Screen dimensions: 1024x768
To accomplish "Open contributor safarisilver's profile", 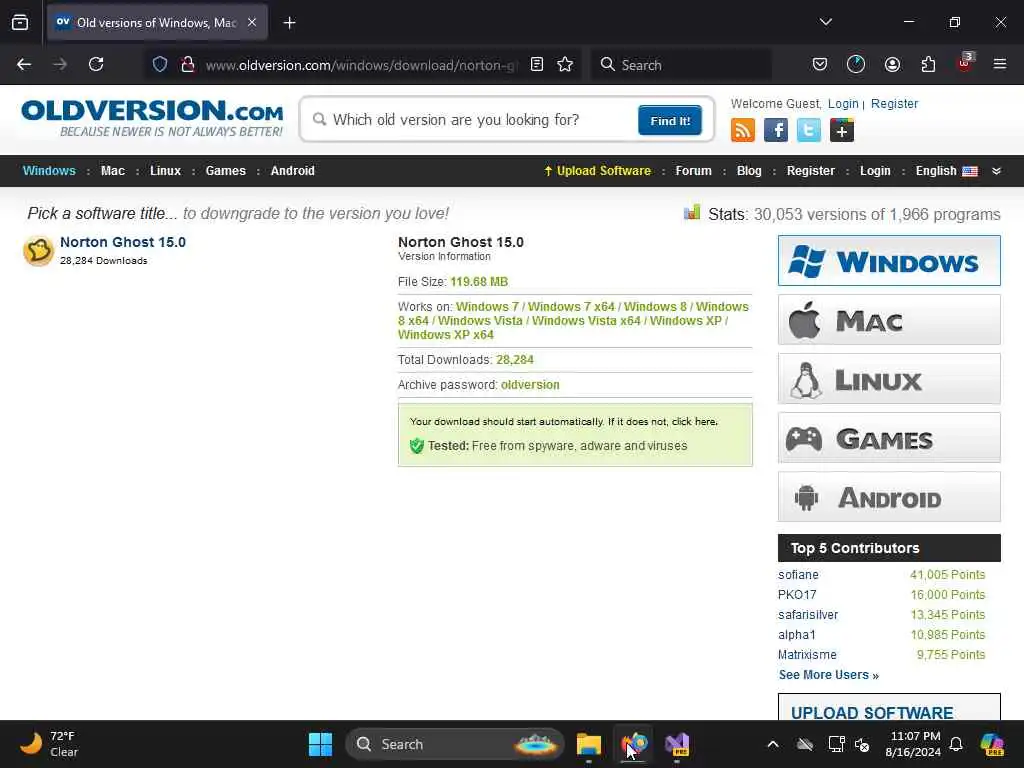I will [x=808, y=615].
